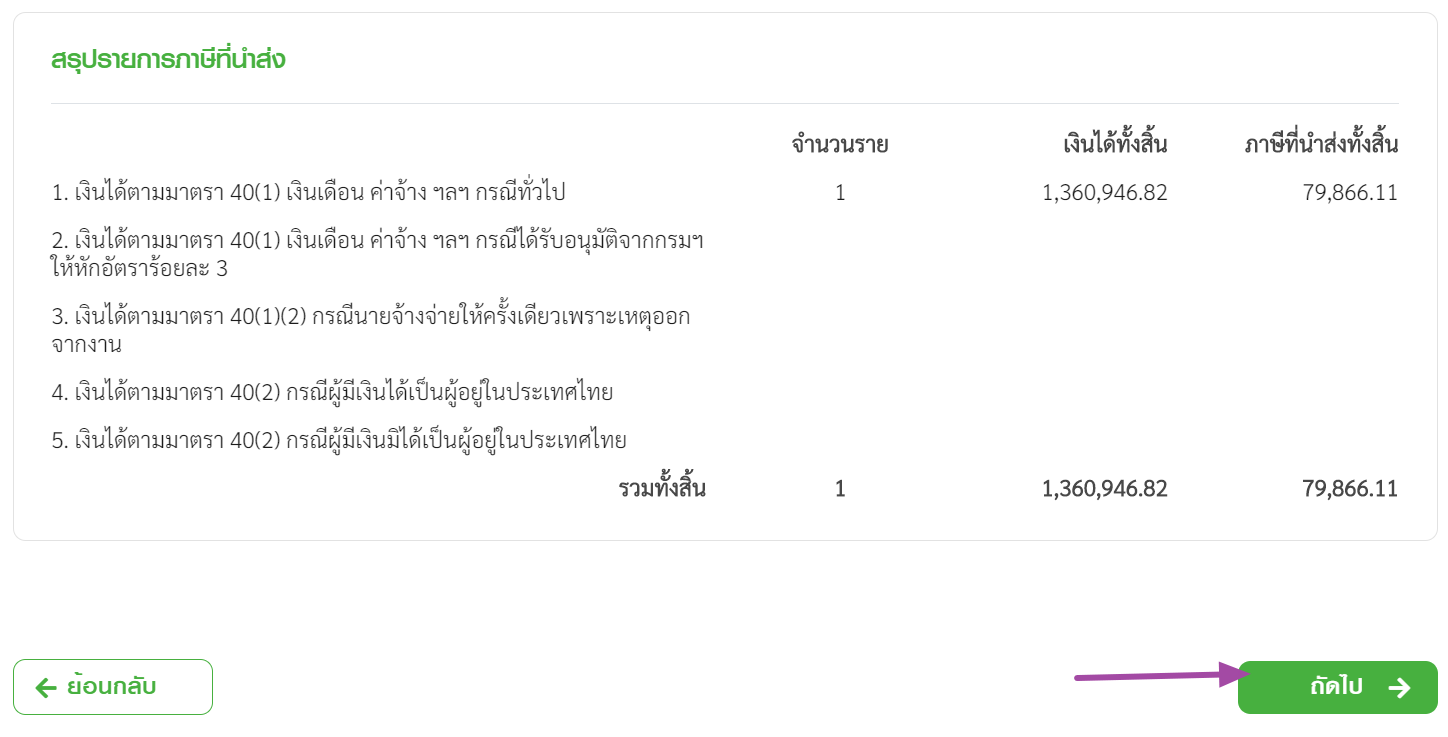
Task: Click the ภาษีที่นำส่งทั้งสิ้น column header
Action: [1321, 144]
